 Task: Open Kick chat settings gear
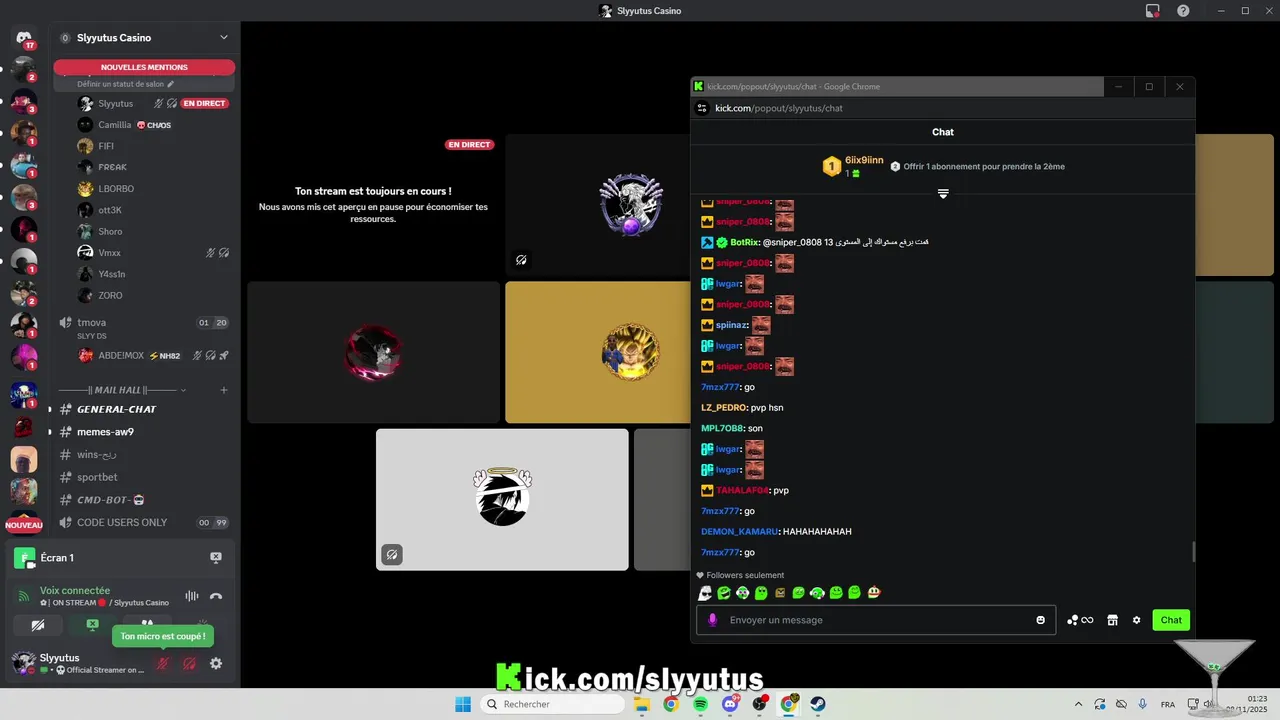(x=1136, y=620)
